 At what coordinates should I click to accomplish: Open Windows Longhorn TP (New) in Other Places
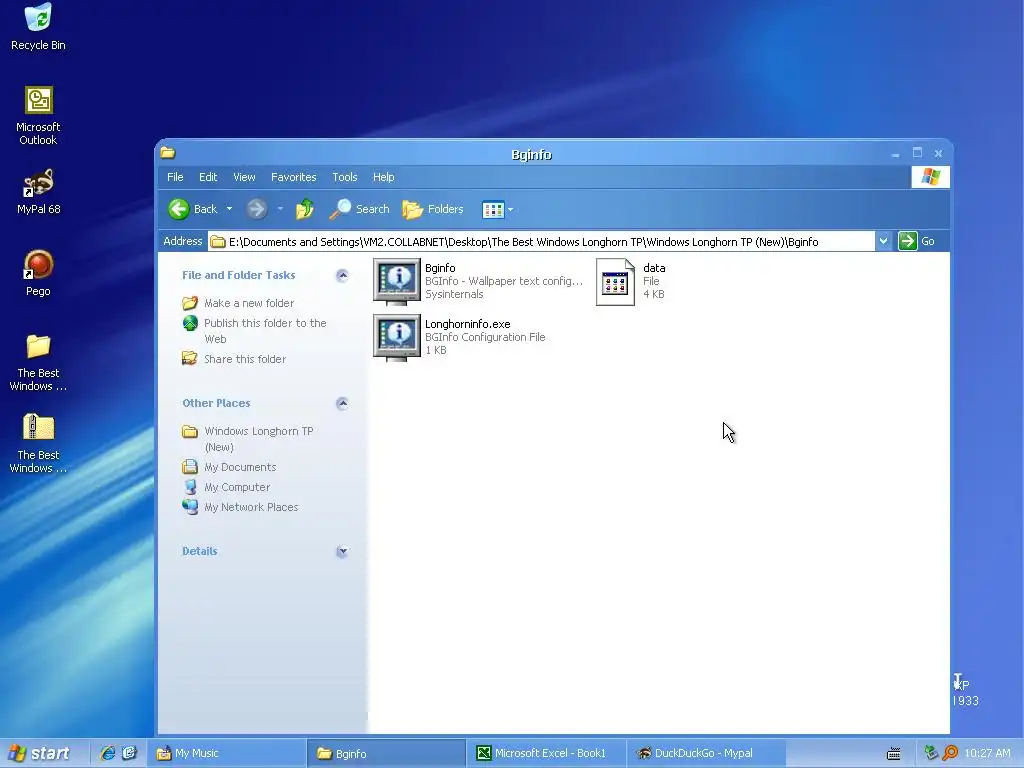pyautogui.click(x=259, y=439)
